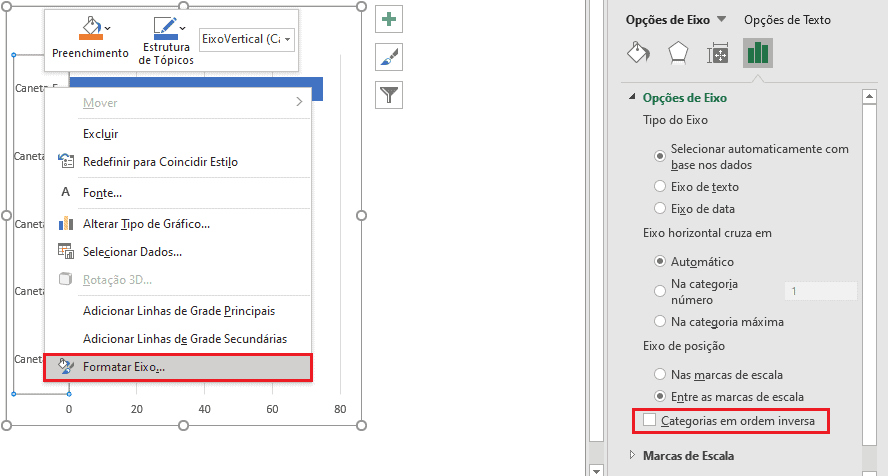888x476 pixels.
Task: Click the chart's right-middle resize handle
Action: coord(361,215)
